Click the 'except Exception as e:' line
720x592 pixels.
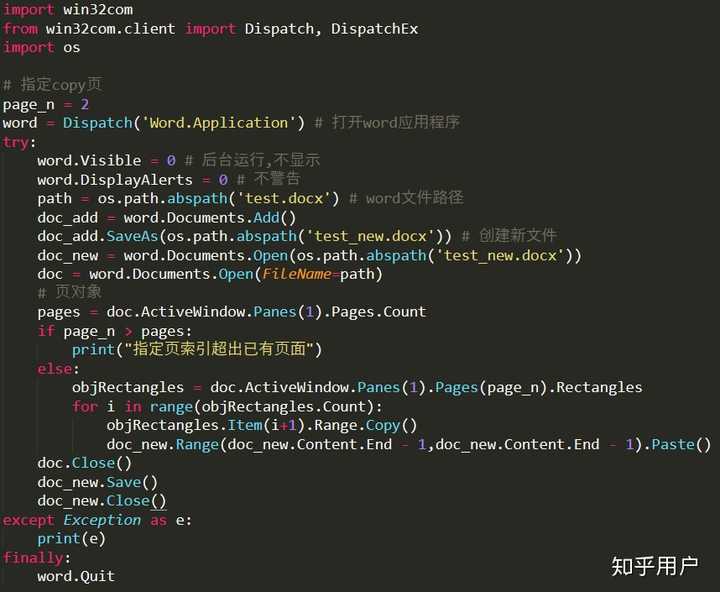(x=97, y=520)
